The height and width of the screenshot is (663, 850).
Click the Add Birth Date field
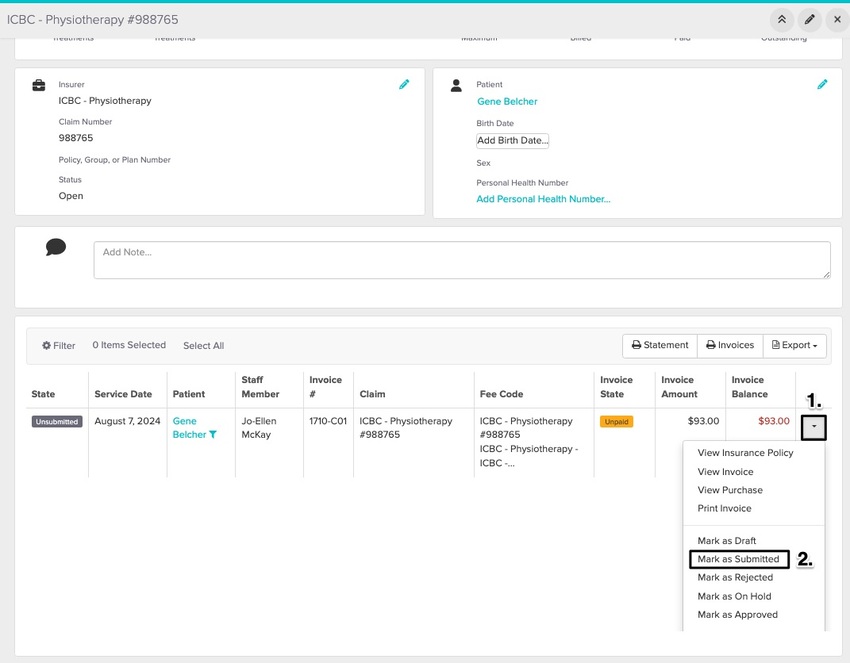point(512,140)
